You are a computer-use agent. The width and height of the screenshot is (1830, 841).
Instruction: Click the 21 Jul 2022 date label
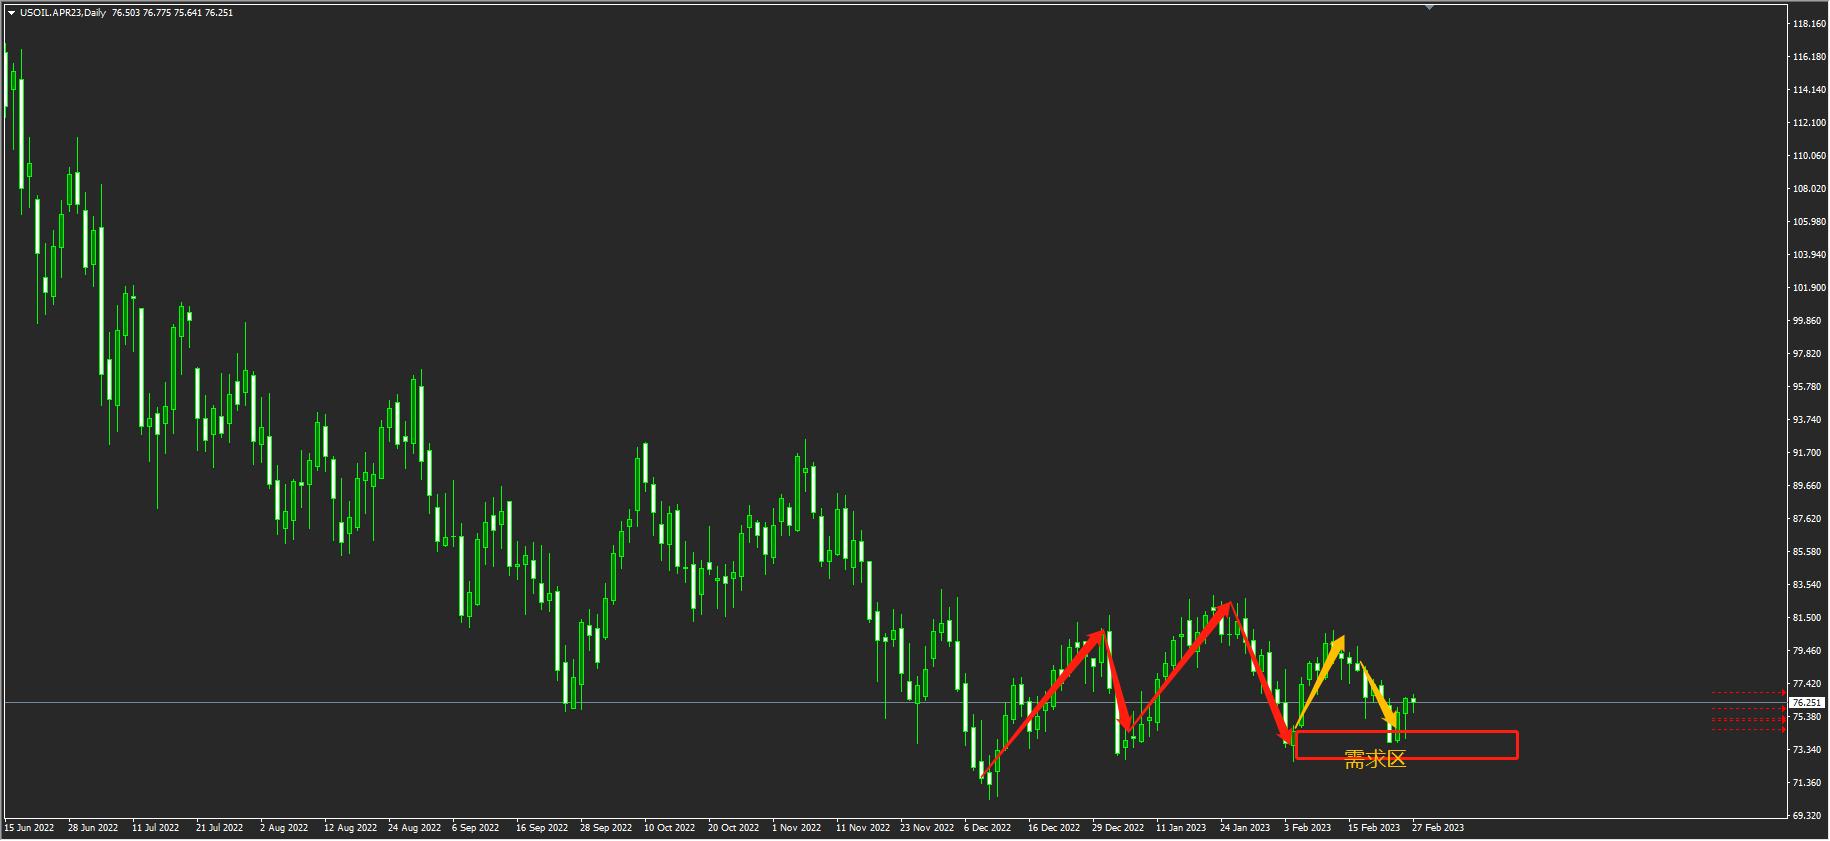click(x=220, y=828)
